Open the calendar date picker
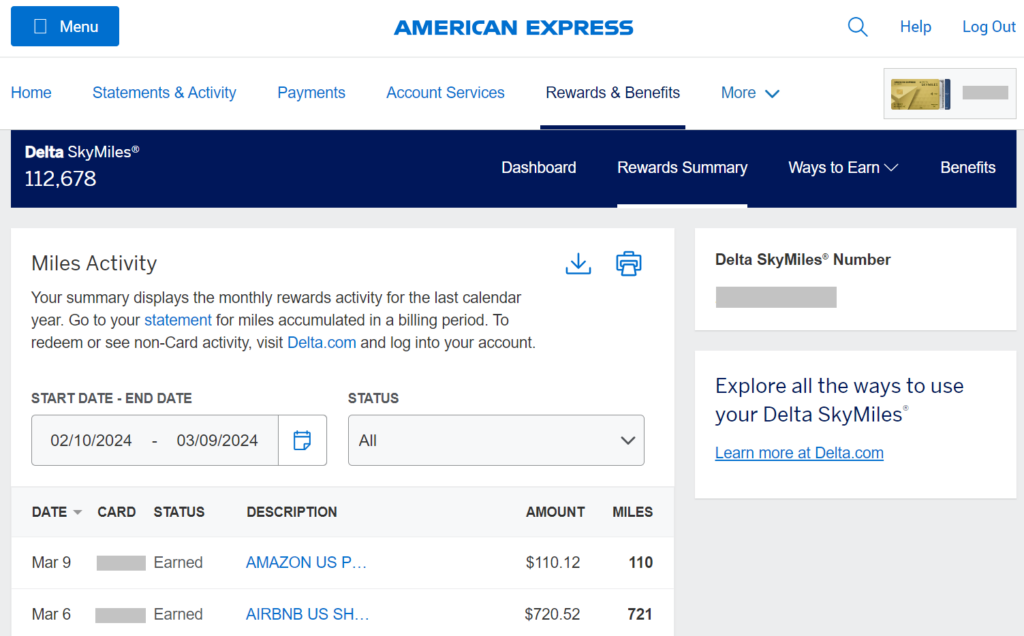The width and height of the screenshot is (1024, 636). pos(303,440)
